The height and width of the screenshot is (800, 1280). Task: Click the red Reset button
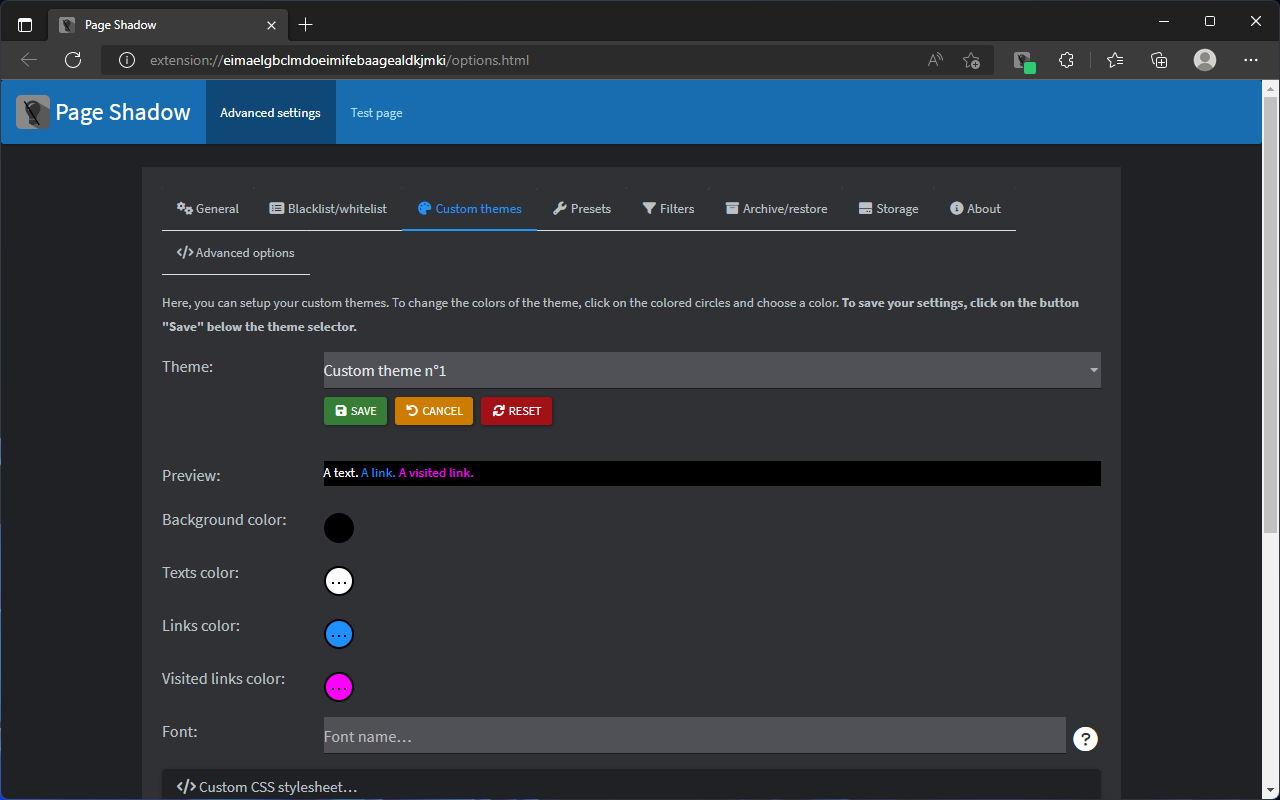click(x=516, y=411)
